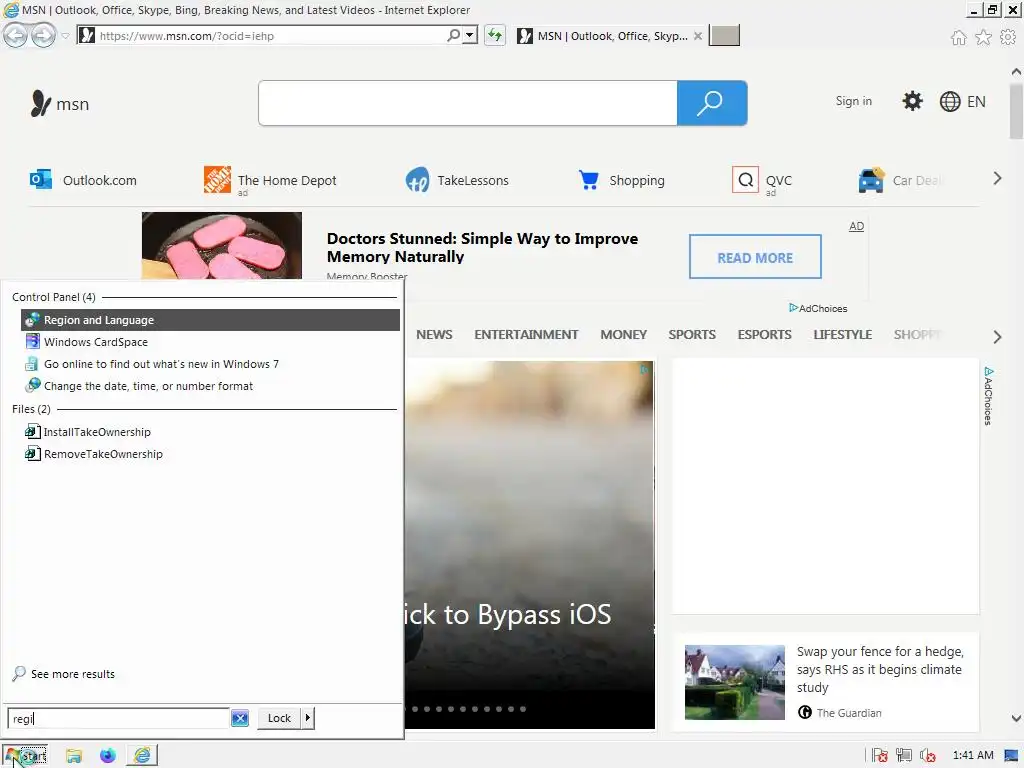Open Firefox from the taskbar

(108, 756)
